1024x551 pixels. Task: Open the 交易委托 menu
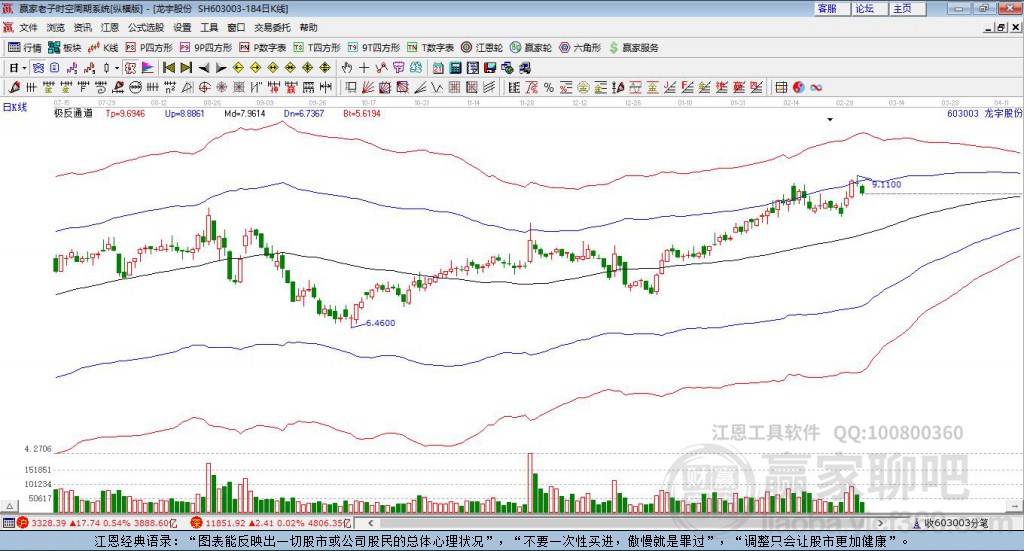tap(272, 27)
